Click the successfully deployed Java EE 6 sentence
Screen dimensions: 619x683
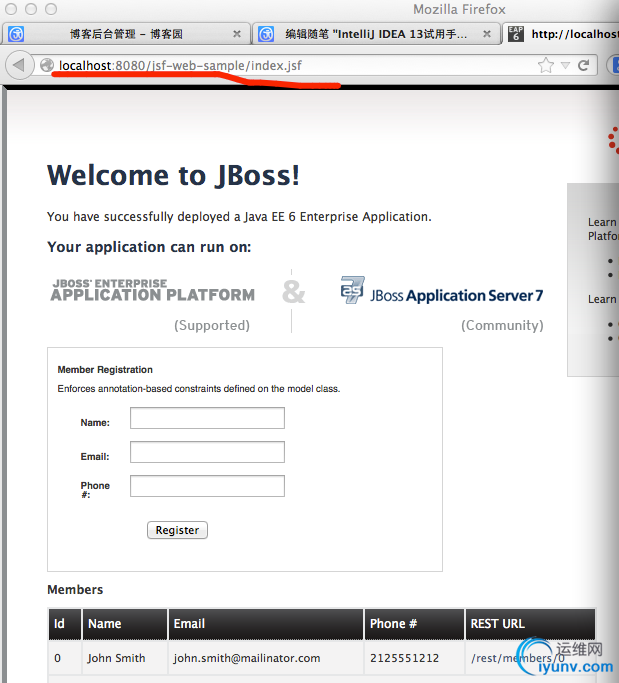(239, 216)
